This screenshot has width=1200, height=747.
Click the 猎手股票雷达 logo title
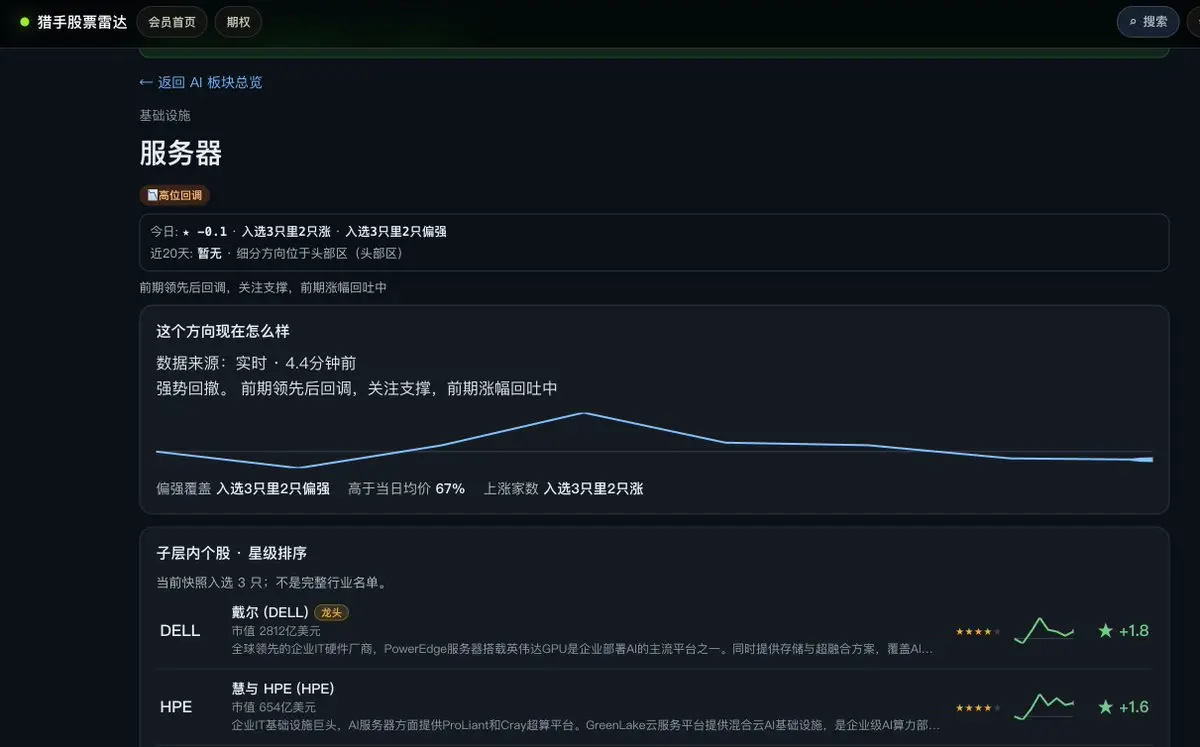82,22
